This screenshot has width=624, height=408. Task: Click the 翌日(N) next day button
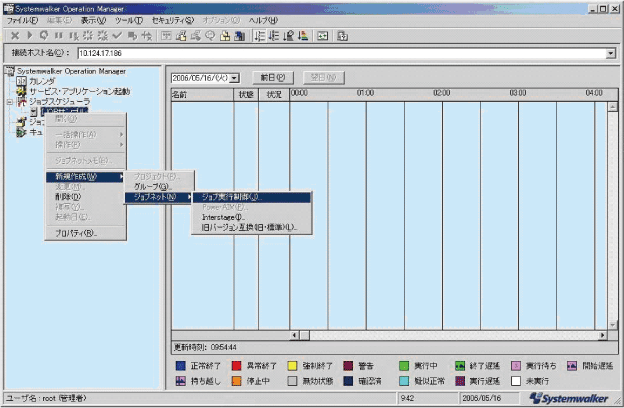point(324,78)
